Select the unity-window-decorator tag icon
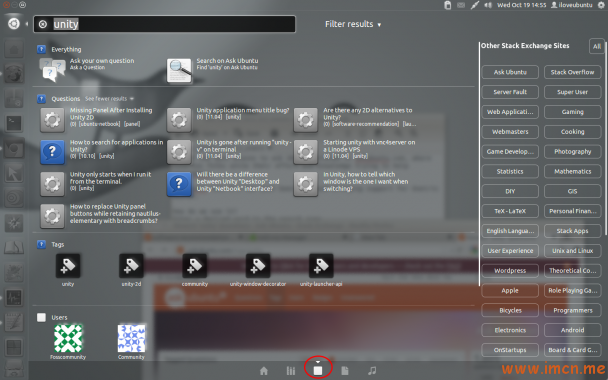Viewport: 608px width, 380px height. (258, 266)
